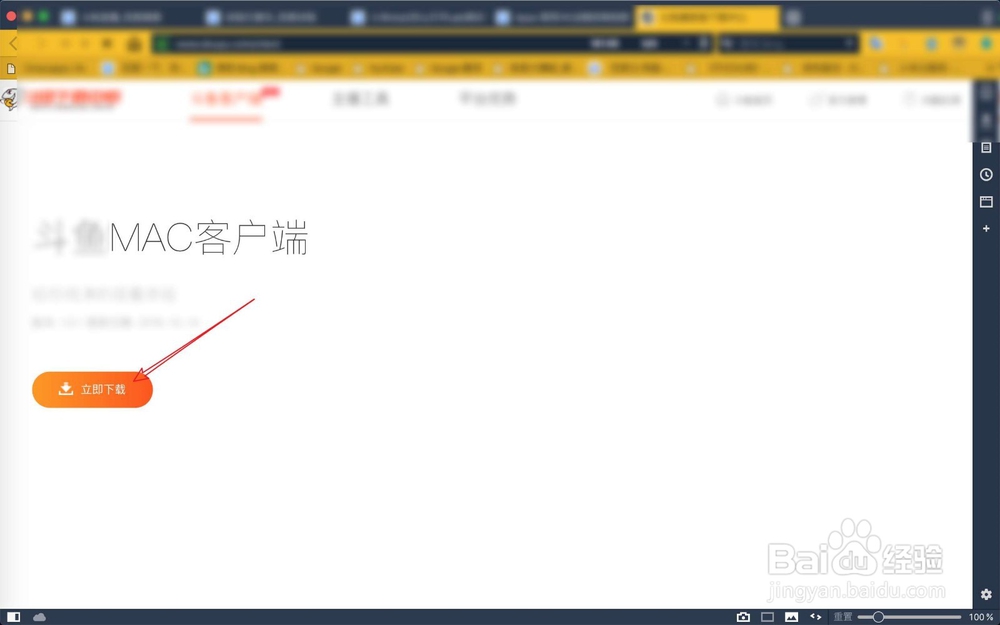Open the source code icon in the status bar
This screenshot has width=1000, height=625.
pyautogui.click(x=815, y=617)
